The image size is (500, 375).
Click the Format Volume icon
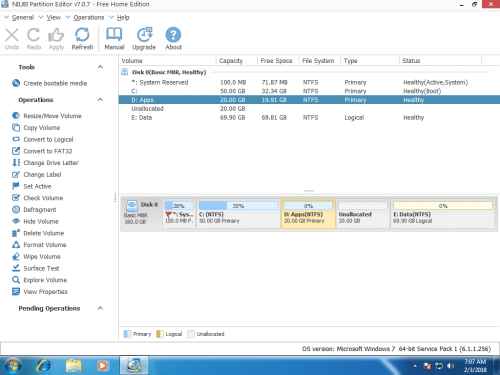coord(16,245)
